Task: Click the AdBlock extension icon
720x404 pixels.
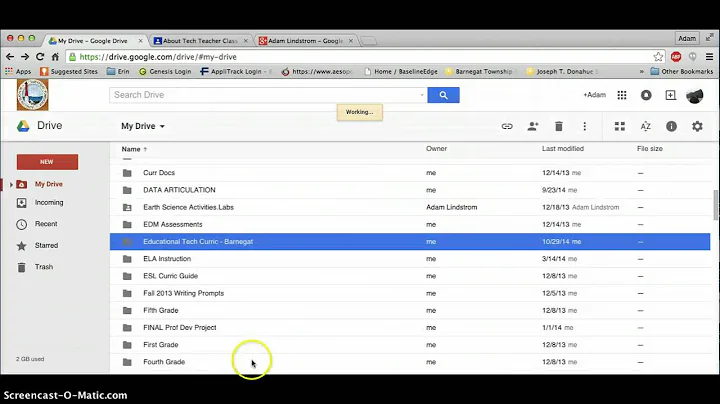Action: pyautogui.click(x=675, y=56)
